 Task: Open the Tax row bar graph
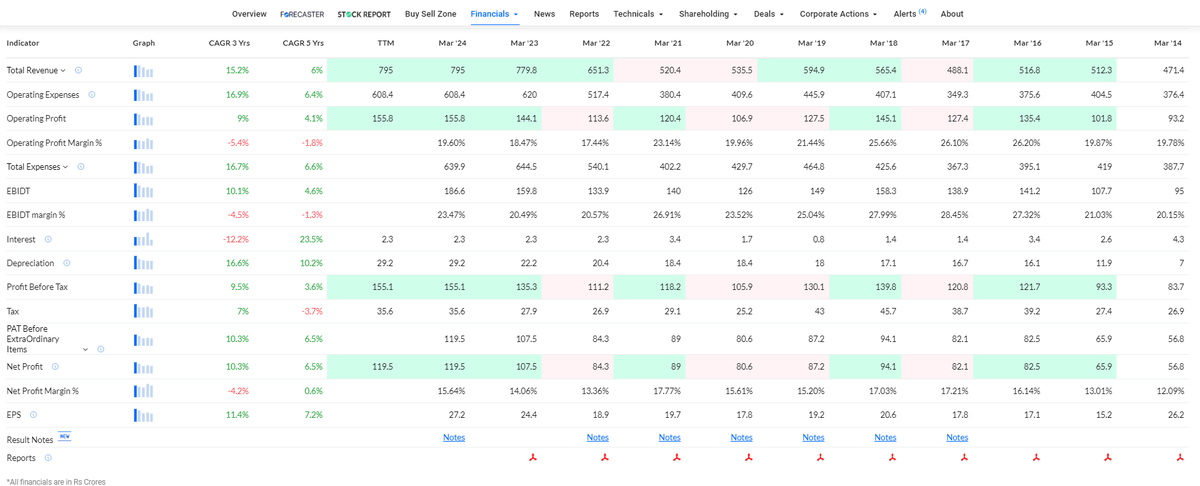click(x=143, y=311)
